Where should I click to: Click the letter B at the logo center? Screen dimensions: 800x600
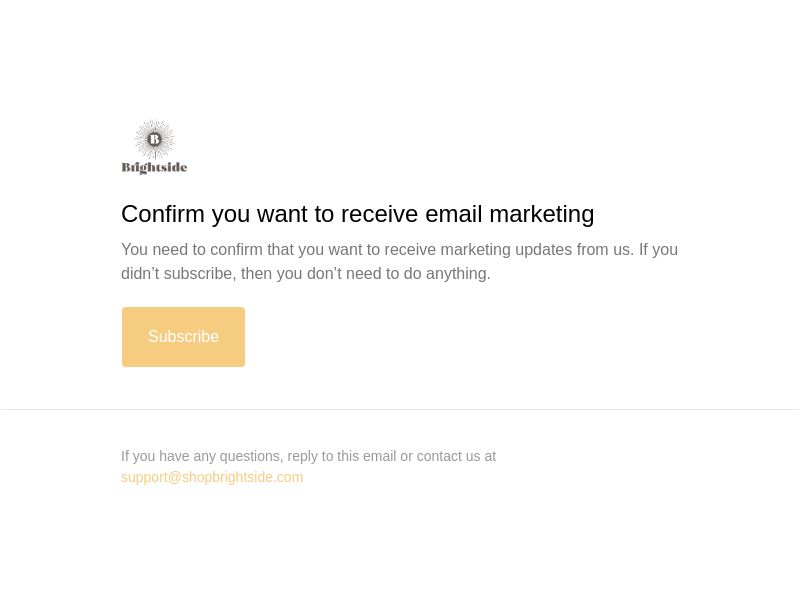pos(154,139)
